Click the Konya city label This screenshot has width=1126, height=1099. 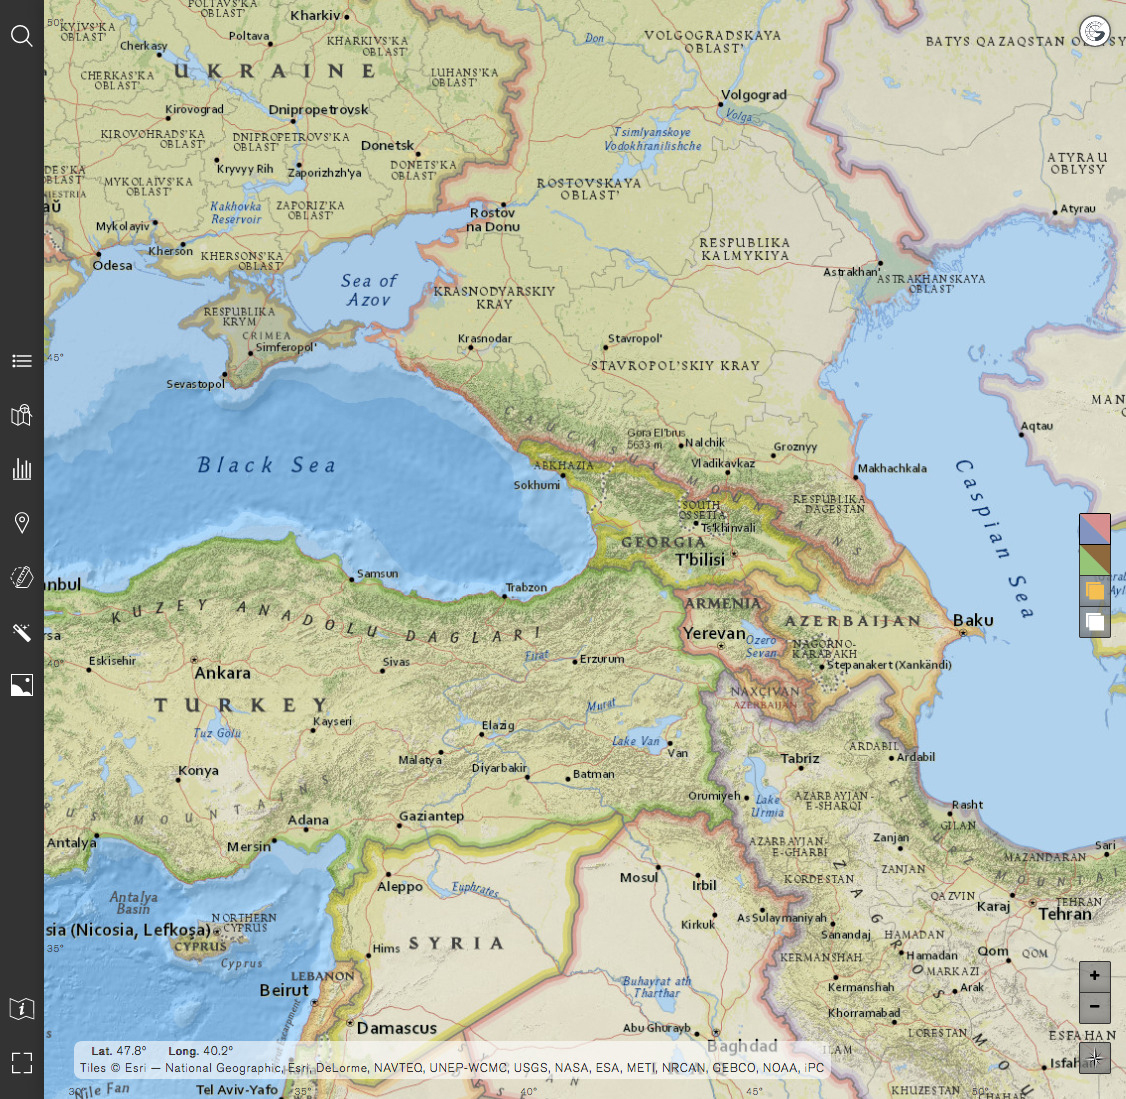[x=198, y=771]
